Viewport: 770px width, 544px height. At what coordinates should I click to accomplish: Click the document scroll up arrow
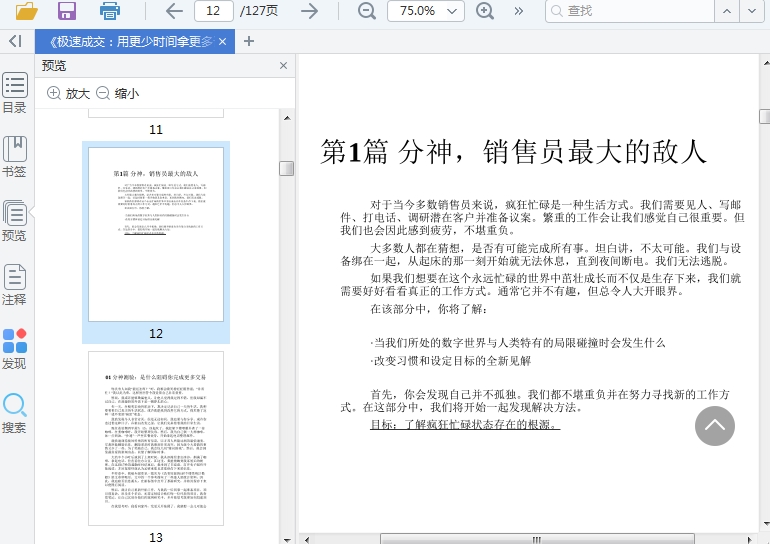765,63
